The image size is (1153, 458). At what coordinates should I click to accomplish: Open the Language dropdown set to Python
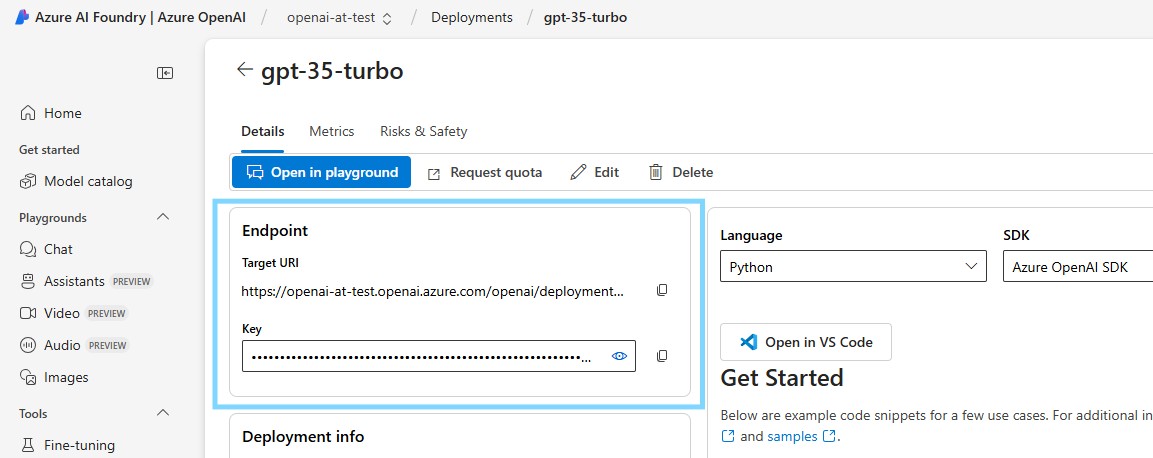point(853,267)
